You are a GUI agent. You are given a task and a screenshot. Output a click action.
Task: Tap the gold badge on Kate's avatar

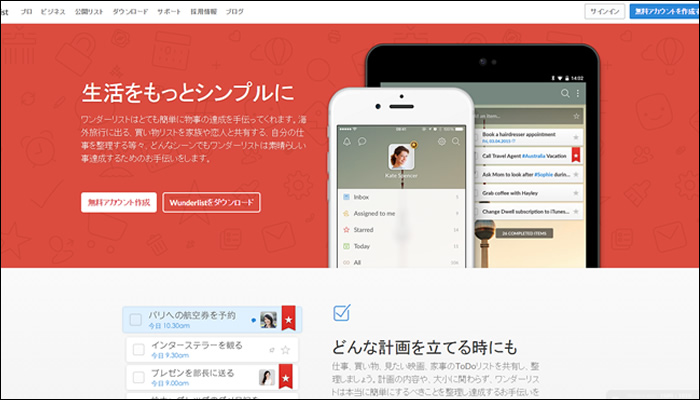[x=414, y=145]
